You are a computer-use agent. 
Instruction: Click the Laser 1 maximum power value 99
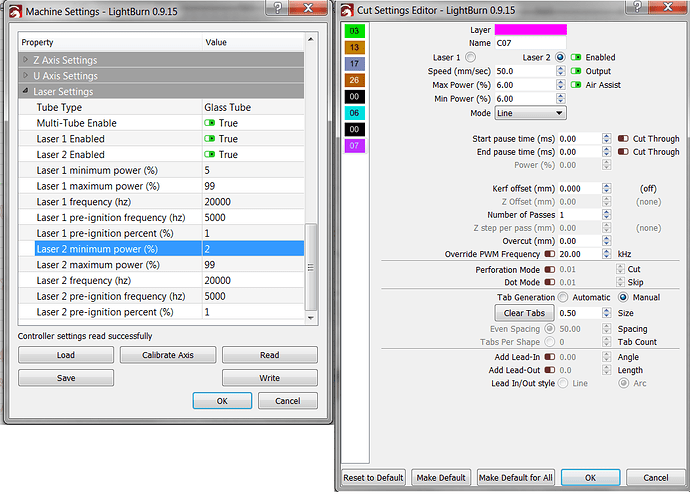(x=209, y=186)
